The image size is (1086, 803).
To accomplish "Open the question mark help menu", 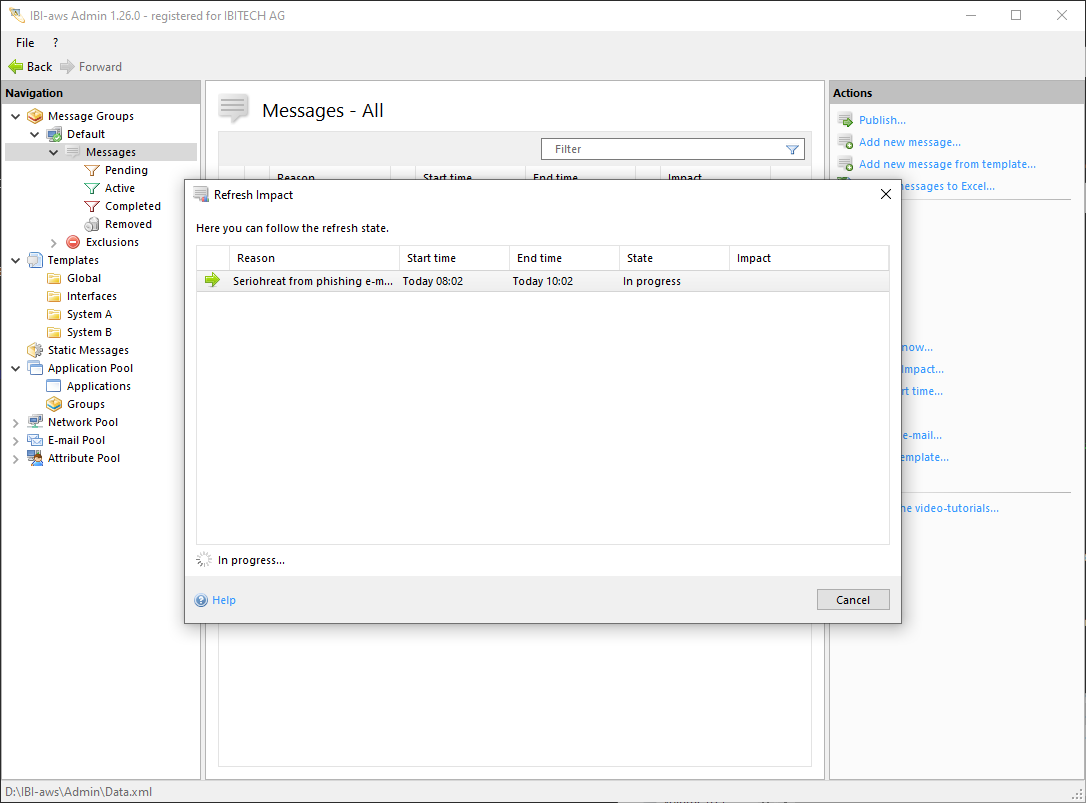I will tap(55, 43).
